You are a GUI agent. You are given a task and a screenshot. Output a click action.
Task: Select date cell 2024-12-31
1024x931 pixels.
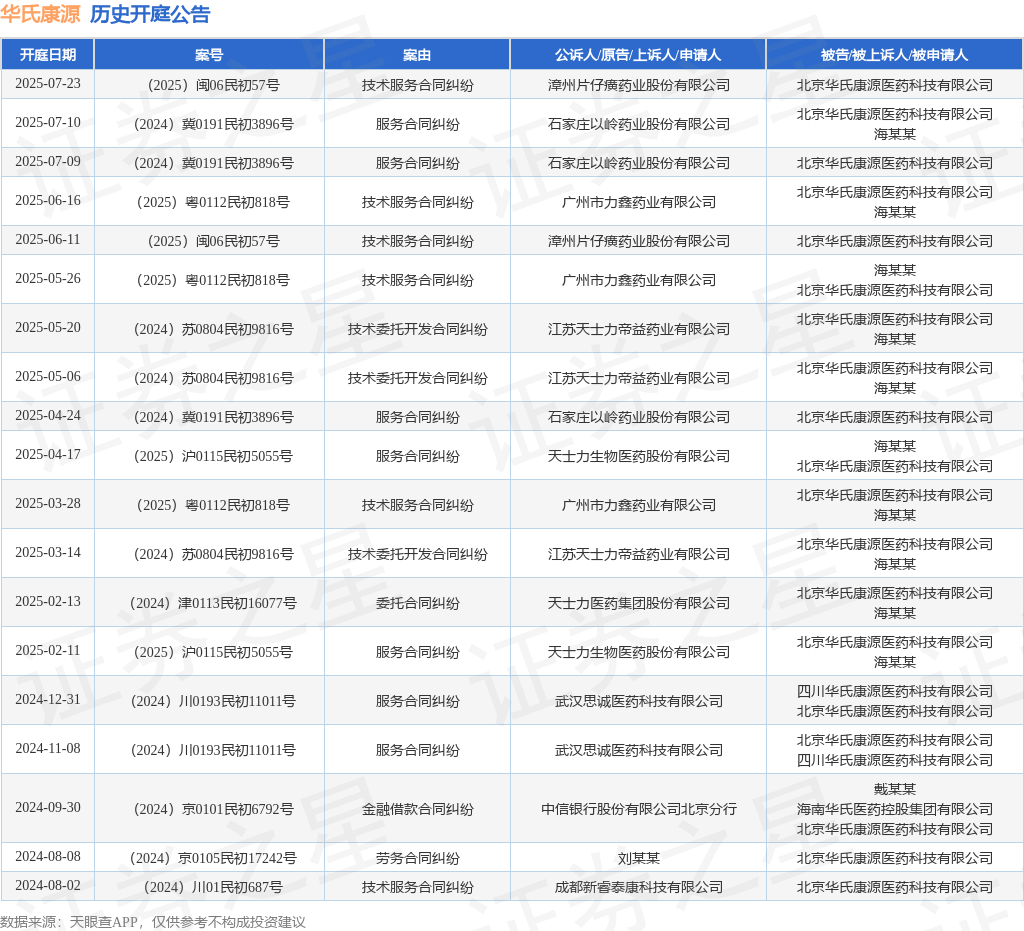[48, 699]
